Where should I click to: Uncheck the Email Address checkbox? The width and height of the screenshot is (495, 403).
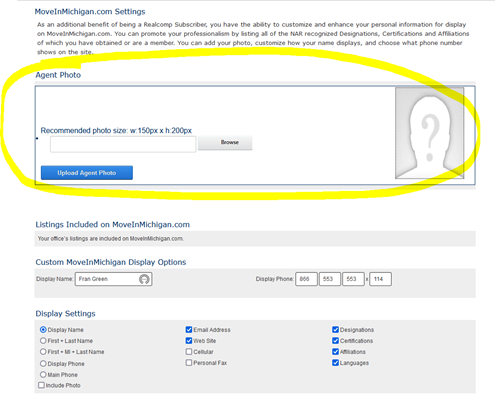coord(189,330)
